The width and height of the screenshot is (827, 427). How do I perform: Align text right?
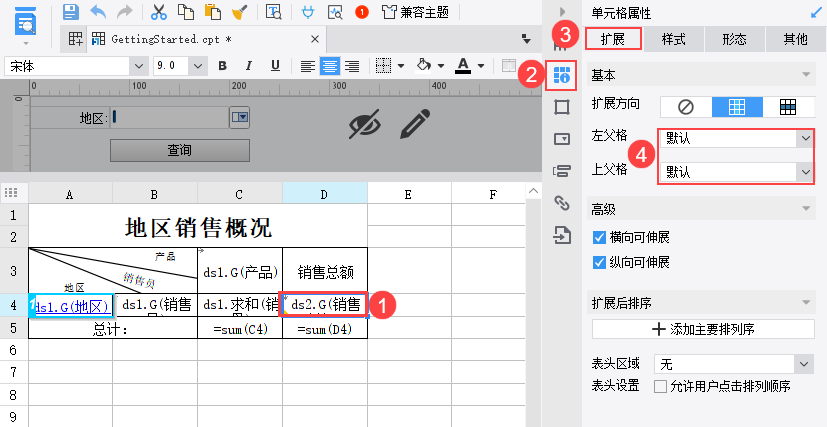[352, 66]
